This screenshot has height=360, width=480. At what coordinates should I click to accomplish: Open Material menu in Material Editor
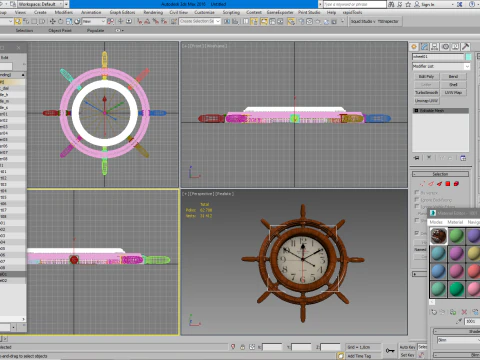point(455,222)
